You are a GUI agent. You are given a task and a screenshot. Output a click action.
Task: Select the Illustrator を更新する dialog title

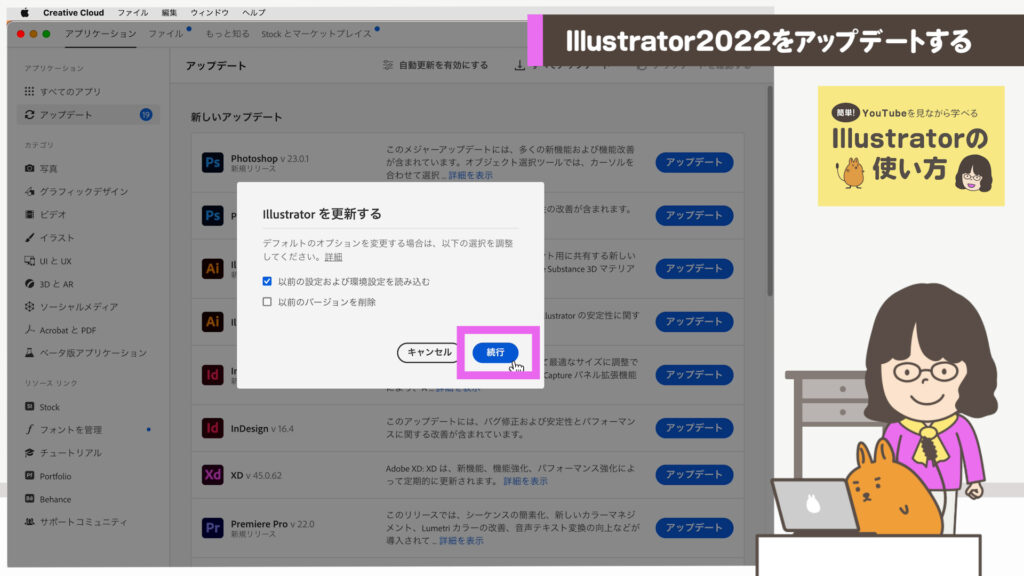pos(322,214)
